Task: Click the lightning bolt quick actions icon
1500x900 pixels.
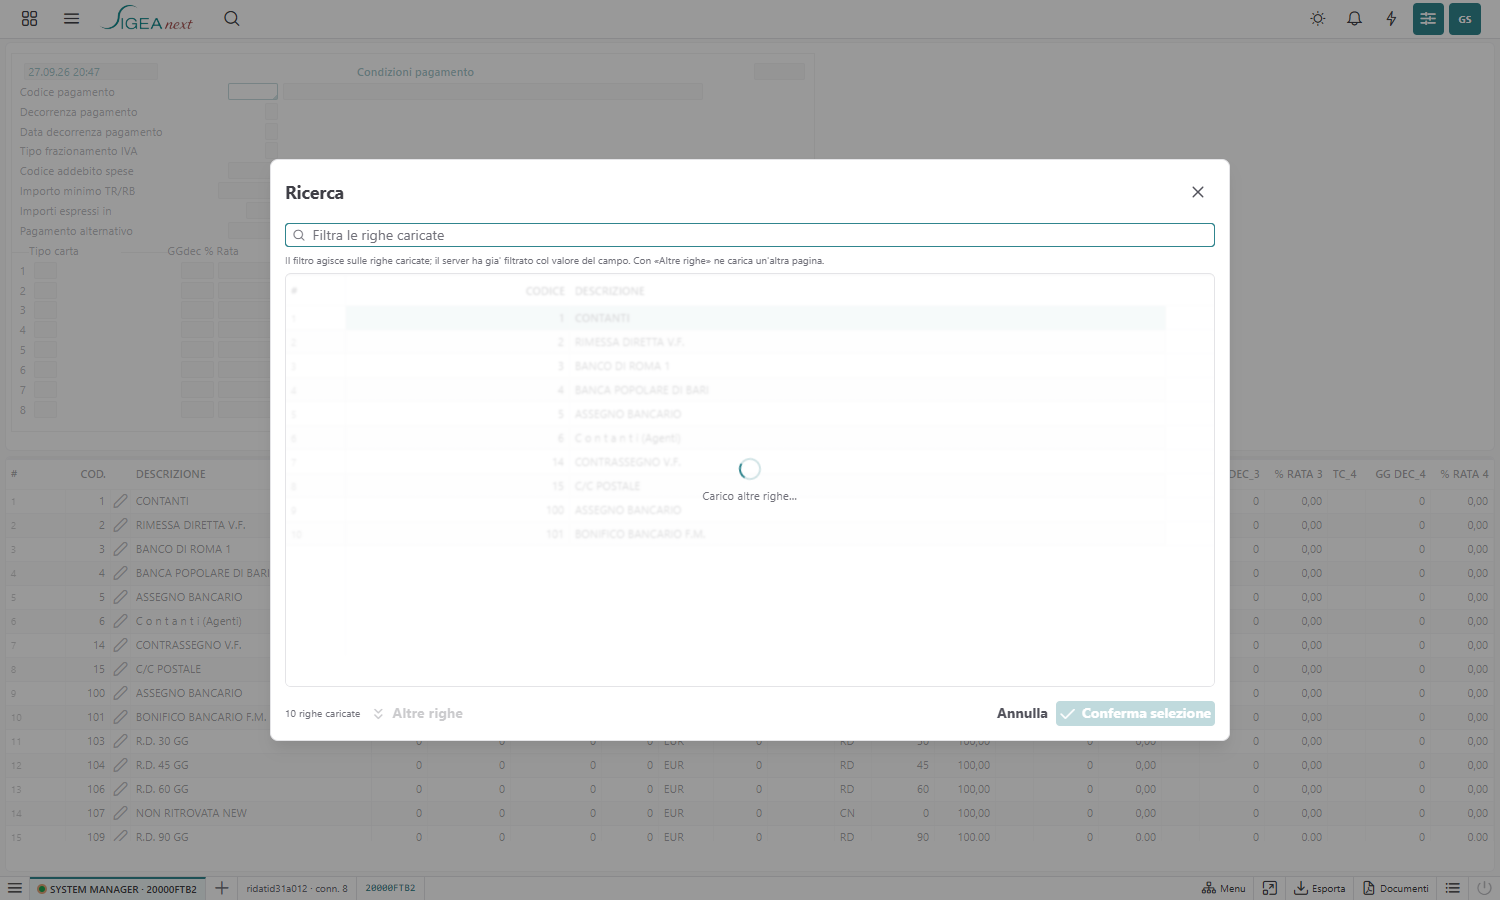Action: (1391, 19)
